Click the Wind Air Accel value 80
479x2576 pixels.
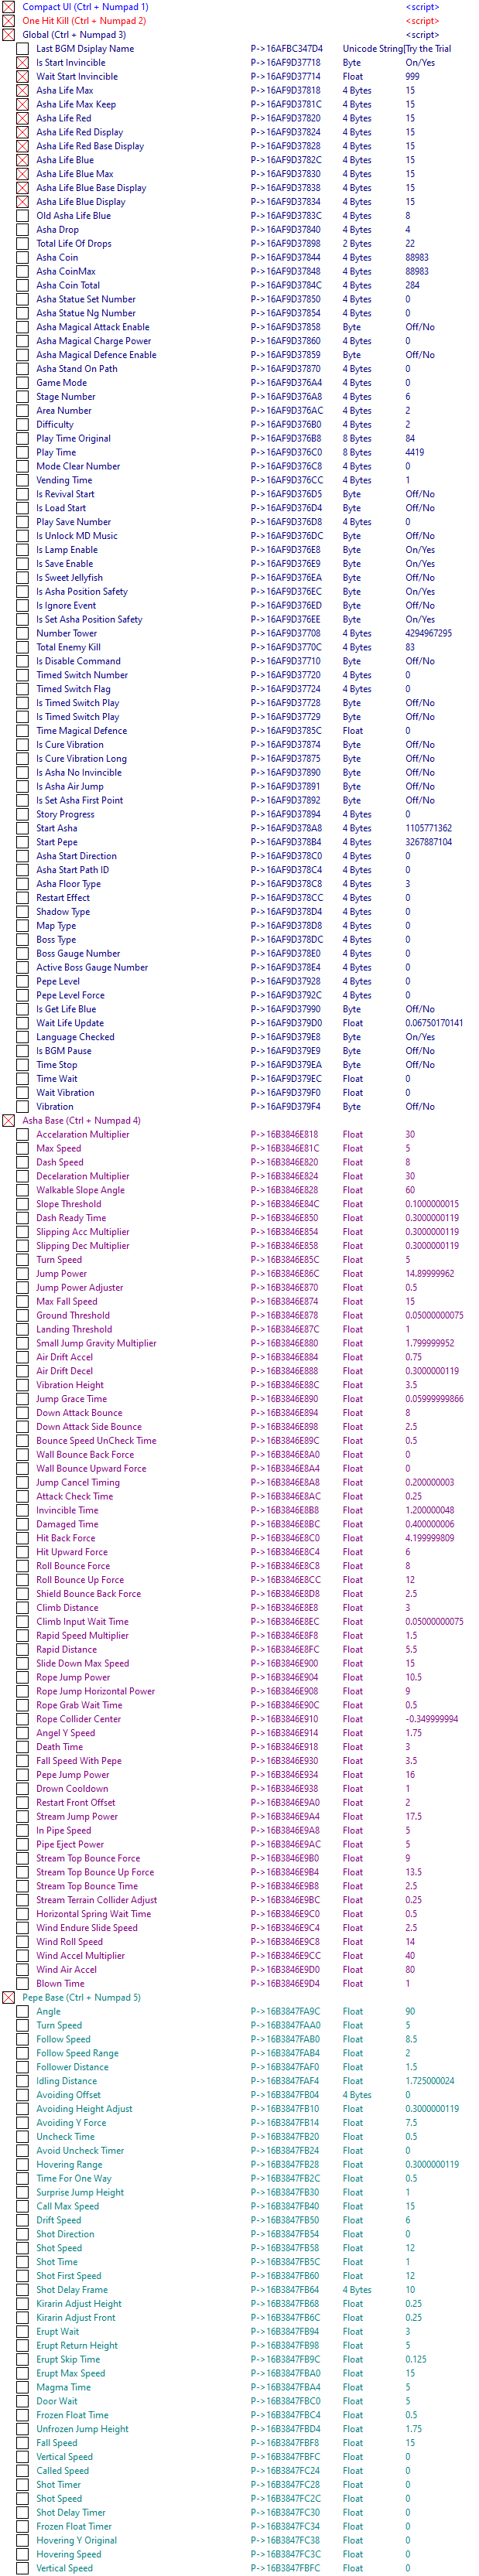(x=410, y=1970)
